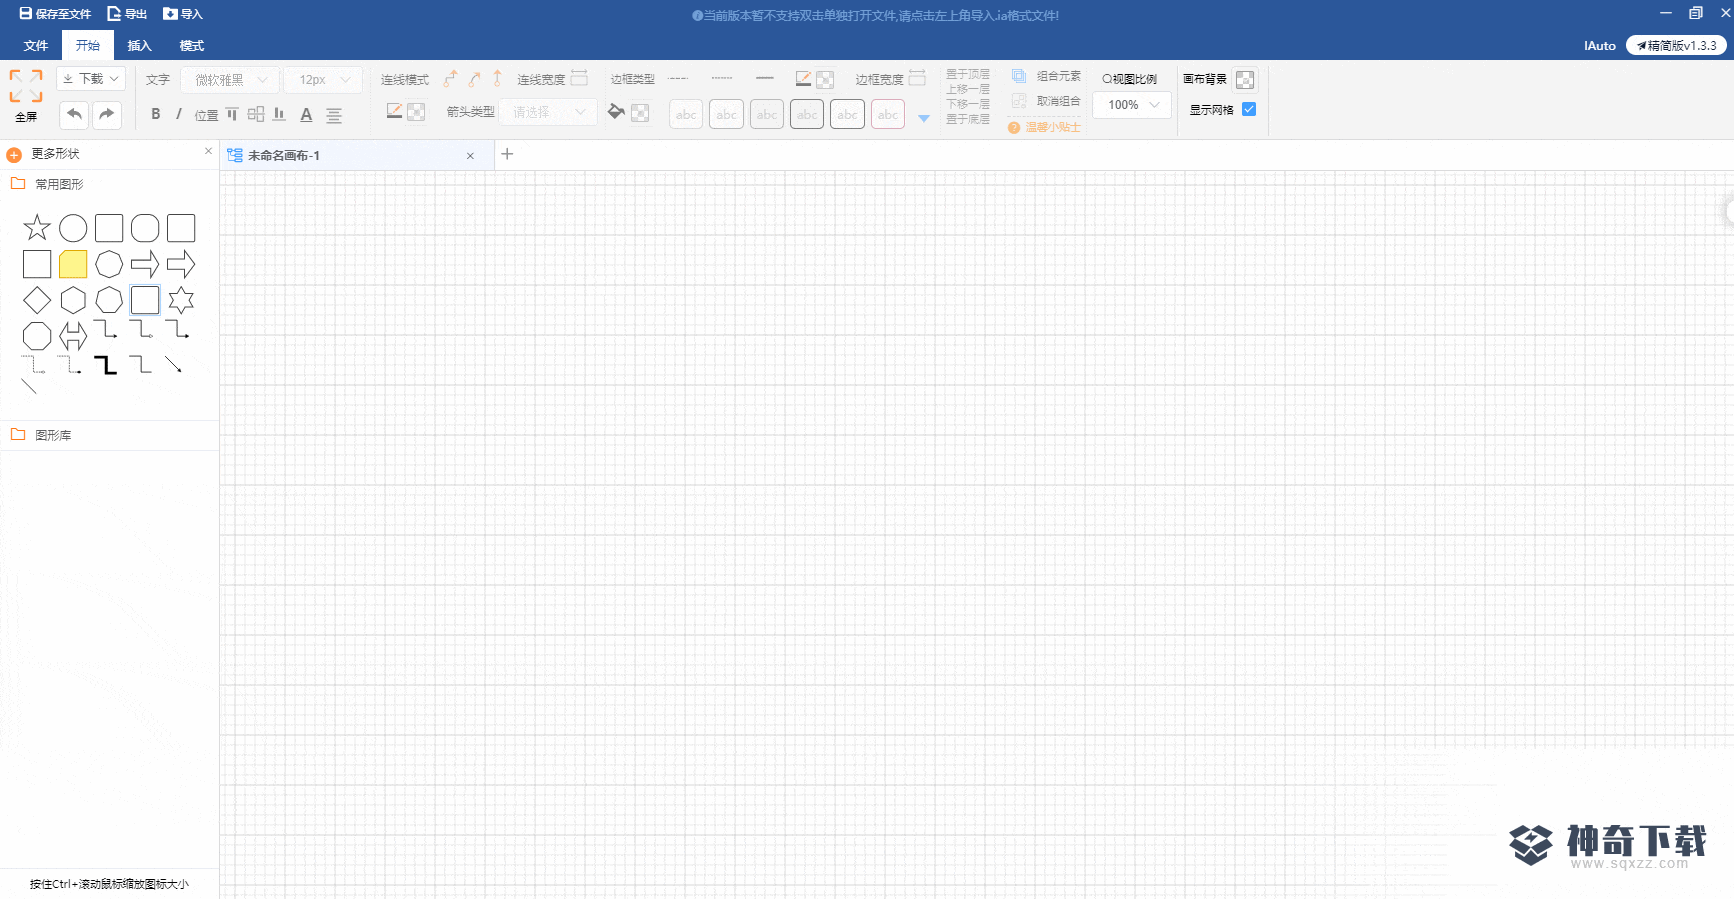The height and width of the screenshot is (899, 1734).
Task: Open the font color (A) picker
Action: (x=306, y=115)
